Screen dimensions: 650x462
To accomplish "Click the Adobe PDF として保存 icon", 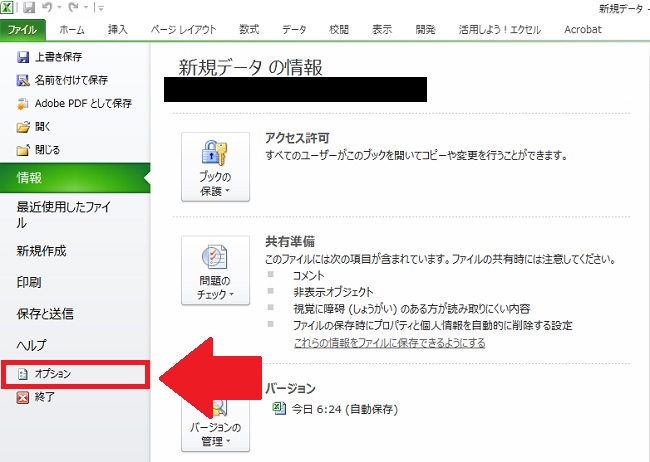I will pyautogui.click(x=23, y=103).
